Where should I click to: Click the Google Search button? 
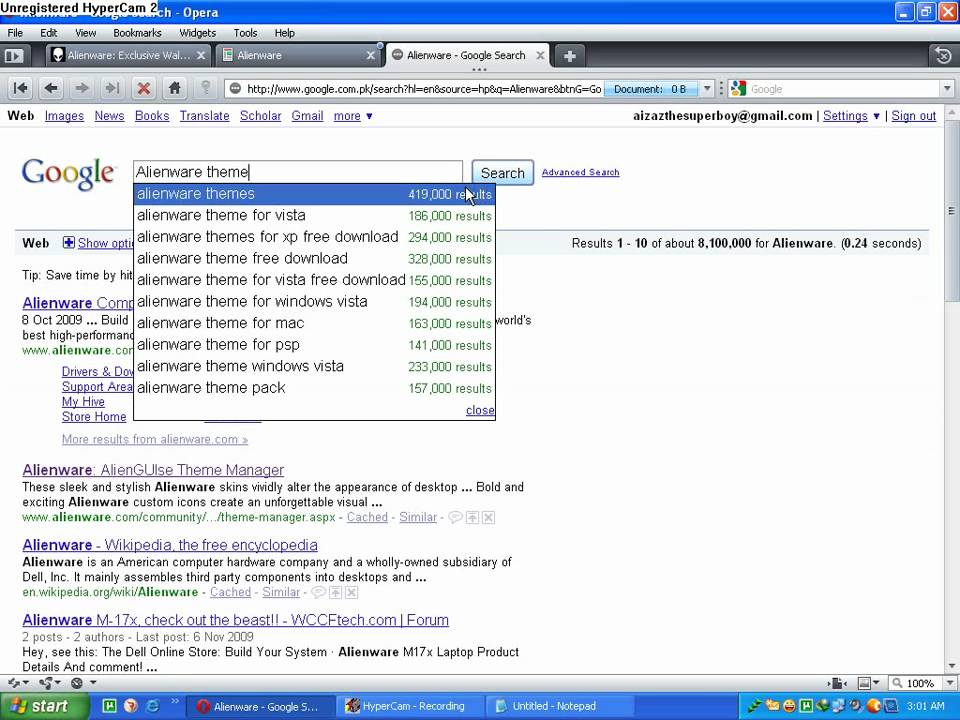(503, 173)
